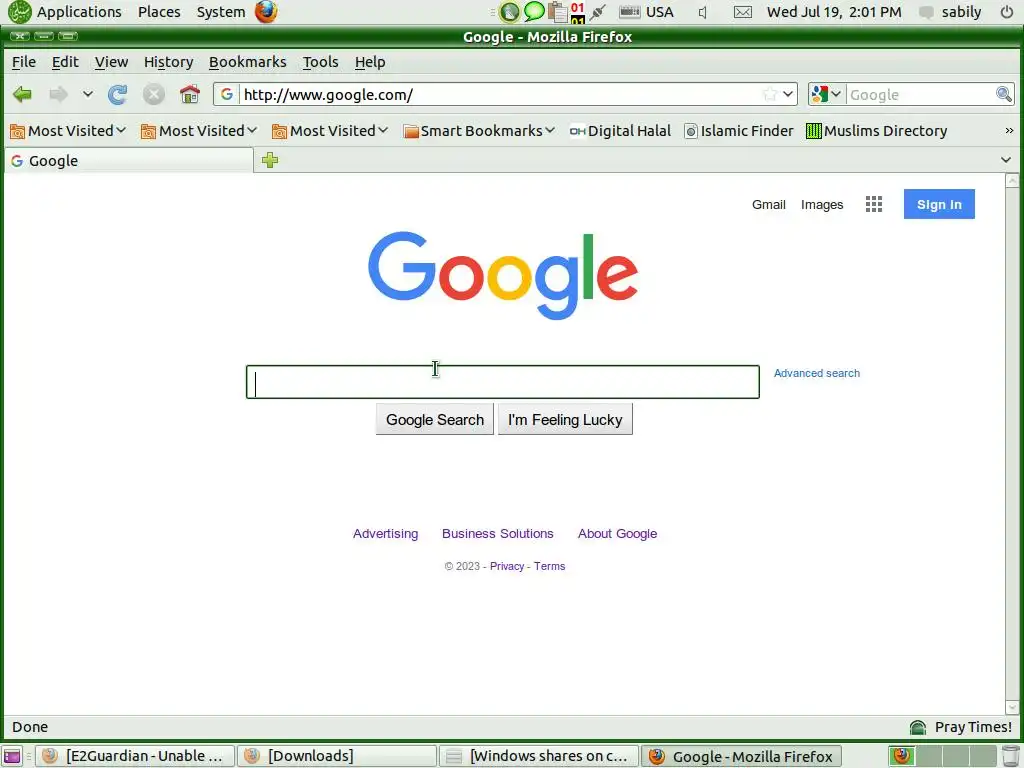Image resolution: width=1024 pixels, height=768 pixels.
Task: Click the magnifier icon in the search box
Action: (1004, 94)
